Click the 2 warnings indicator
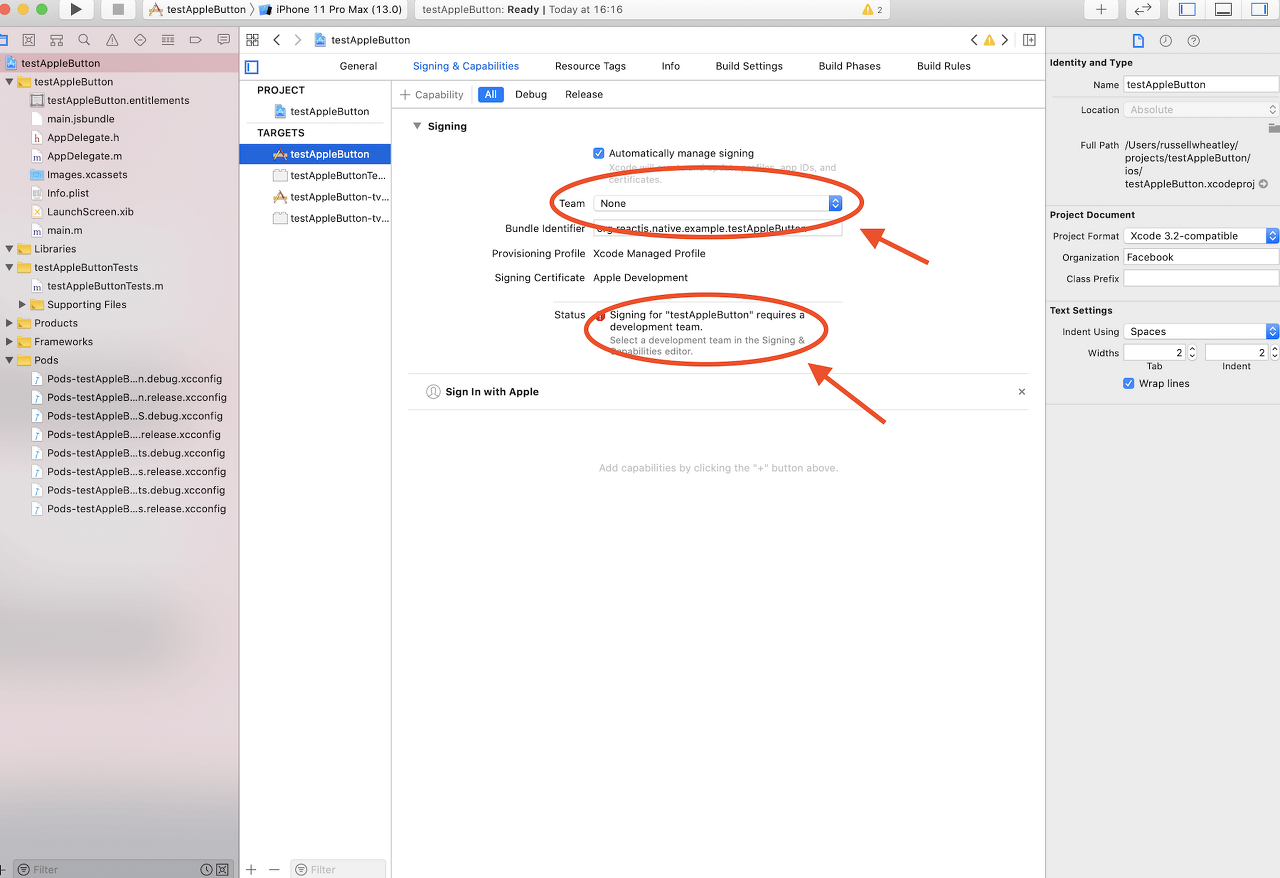The image size is (1280, 878). point(872,10)
